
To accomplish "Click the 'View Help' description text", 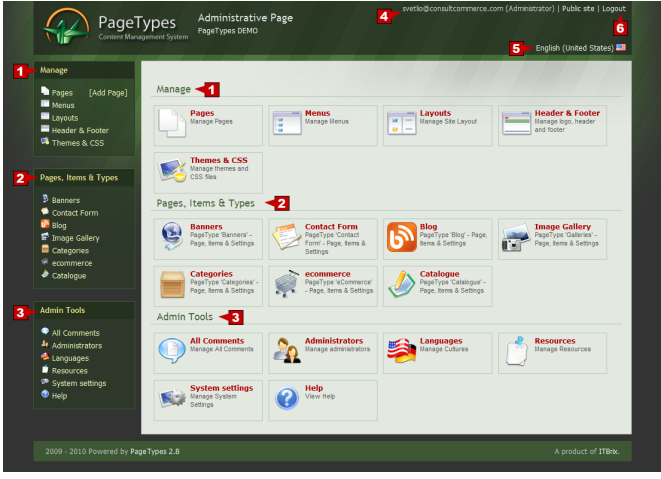I will pyautogui.click(x=320, y=396).
